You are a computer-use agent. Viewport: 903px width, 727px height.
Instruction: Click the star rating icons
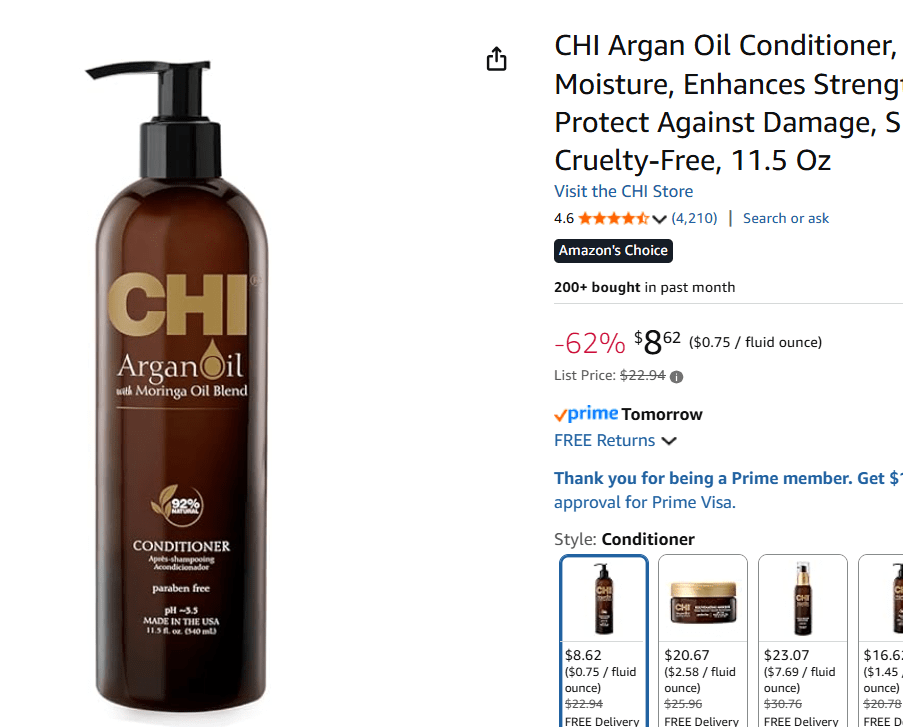pos(614,218)
